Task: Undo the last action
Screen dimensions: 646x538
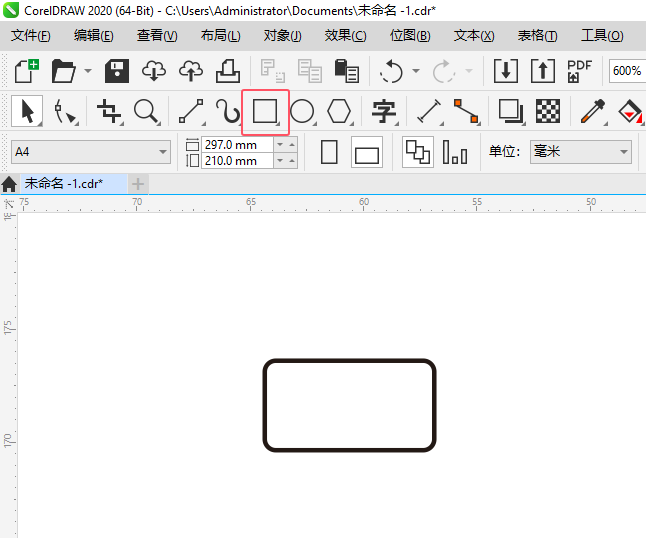Action: [x=391, y=71]
